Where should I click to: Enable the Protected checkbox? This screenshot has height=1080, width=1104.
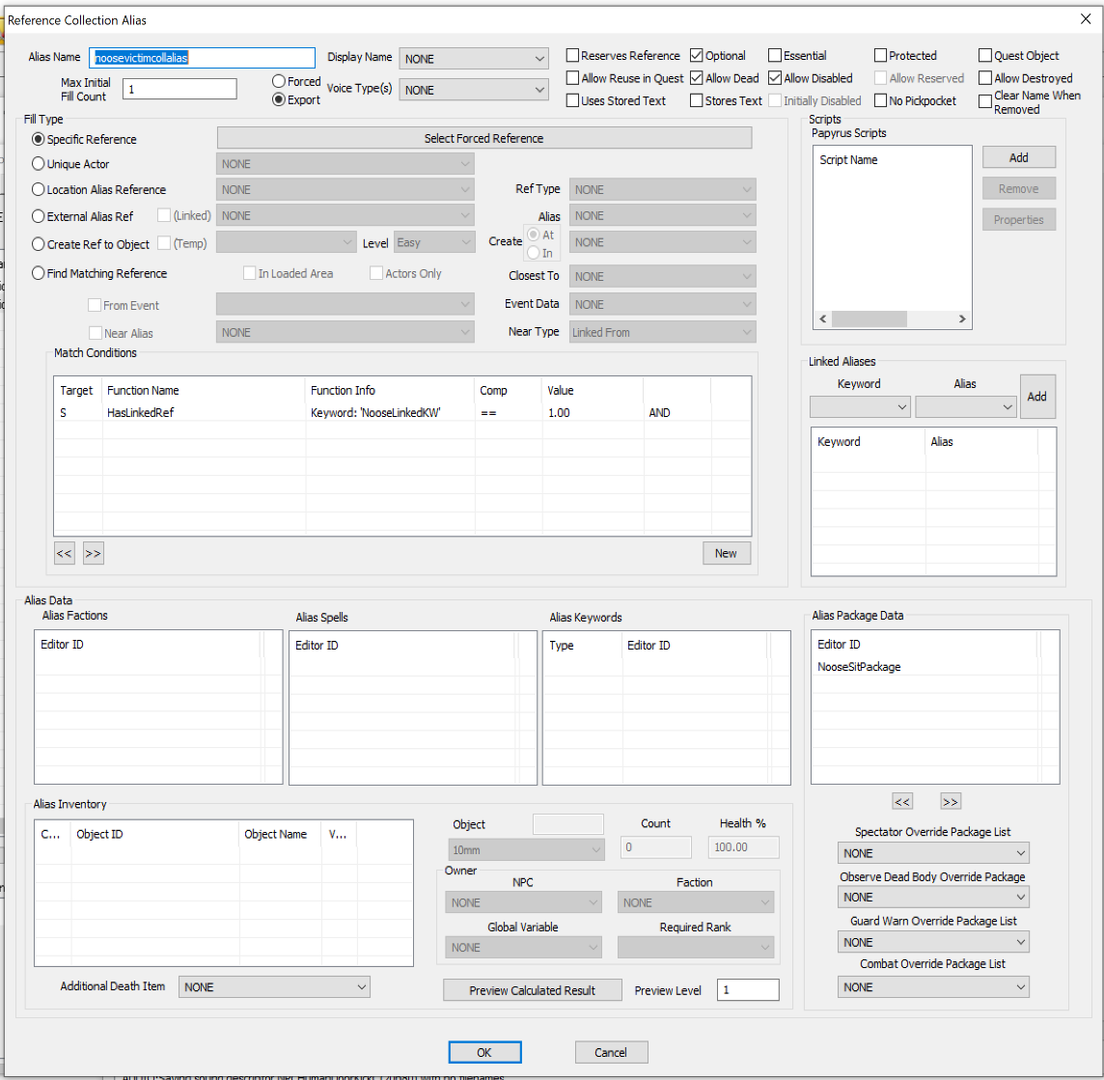(880, 56)
